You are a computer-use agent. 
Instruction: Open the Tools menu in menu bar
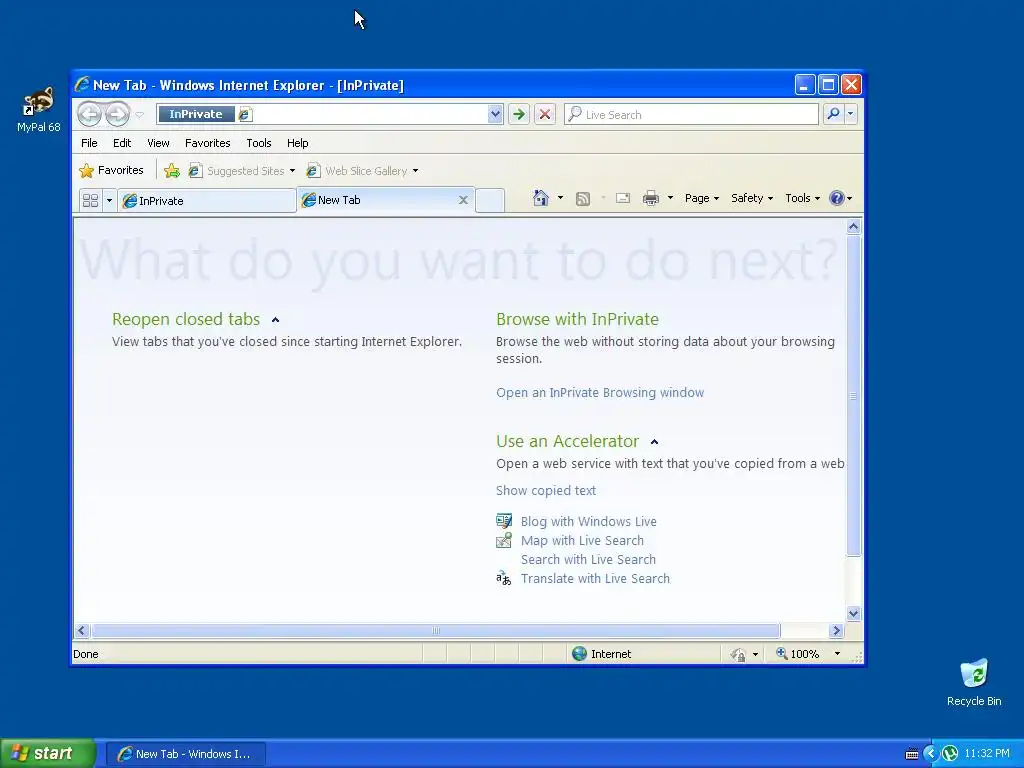[x=259, y=143]
